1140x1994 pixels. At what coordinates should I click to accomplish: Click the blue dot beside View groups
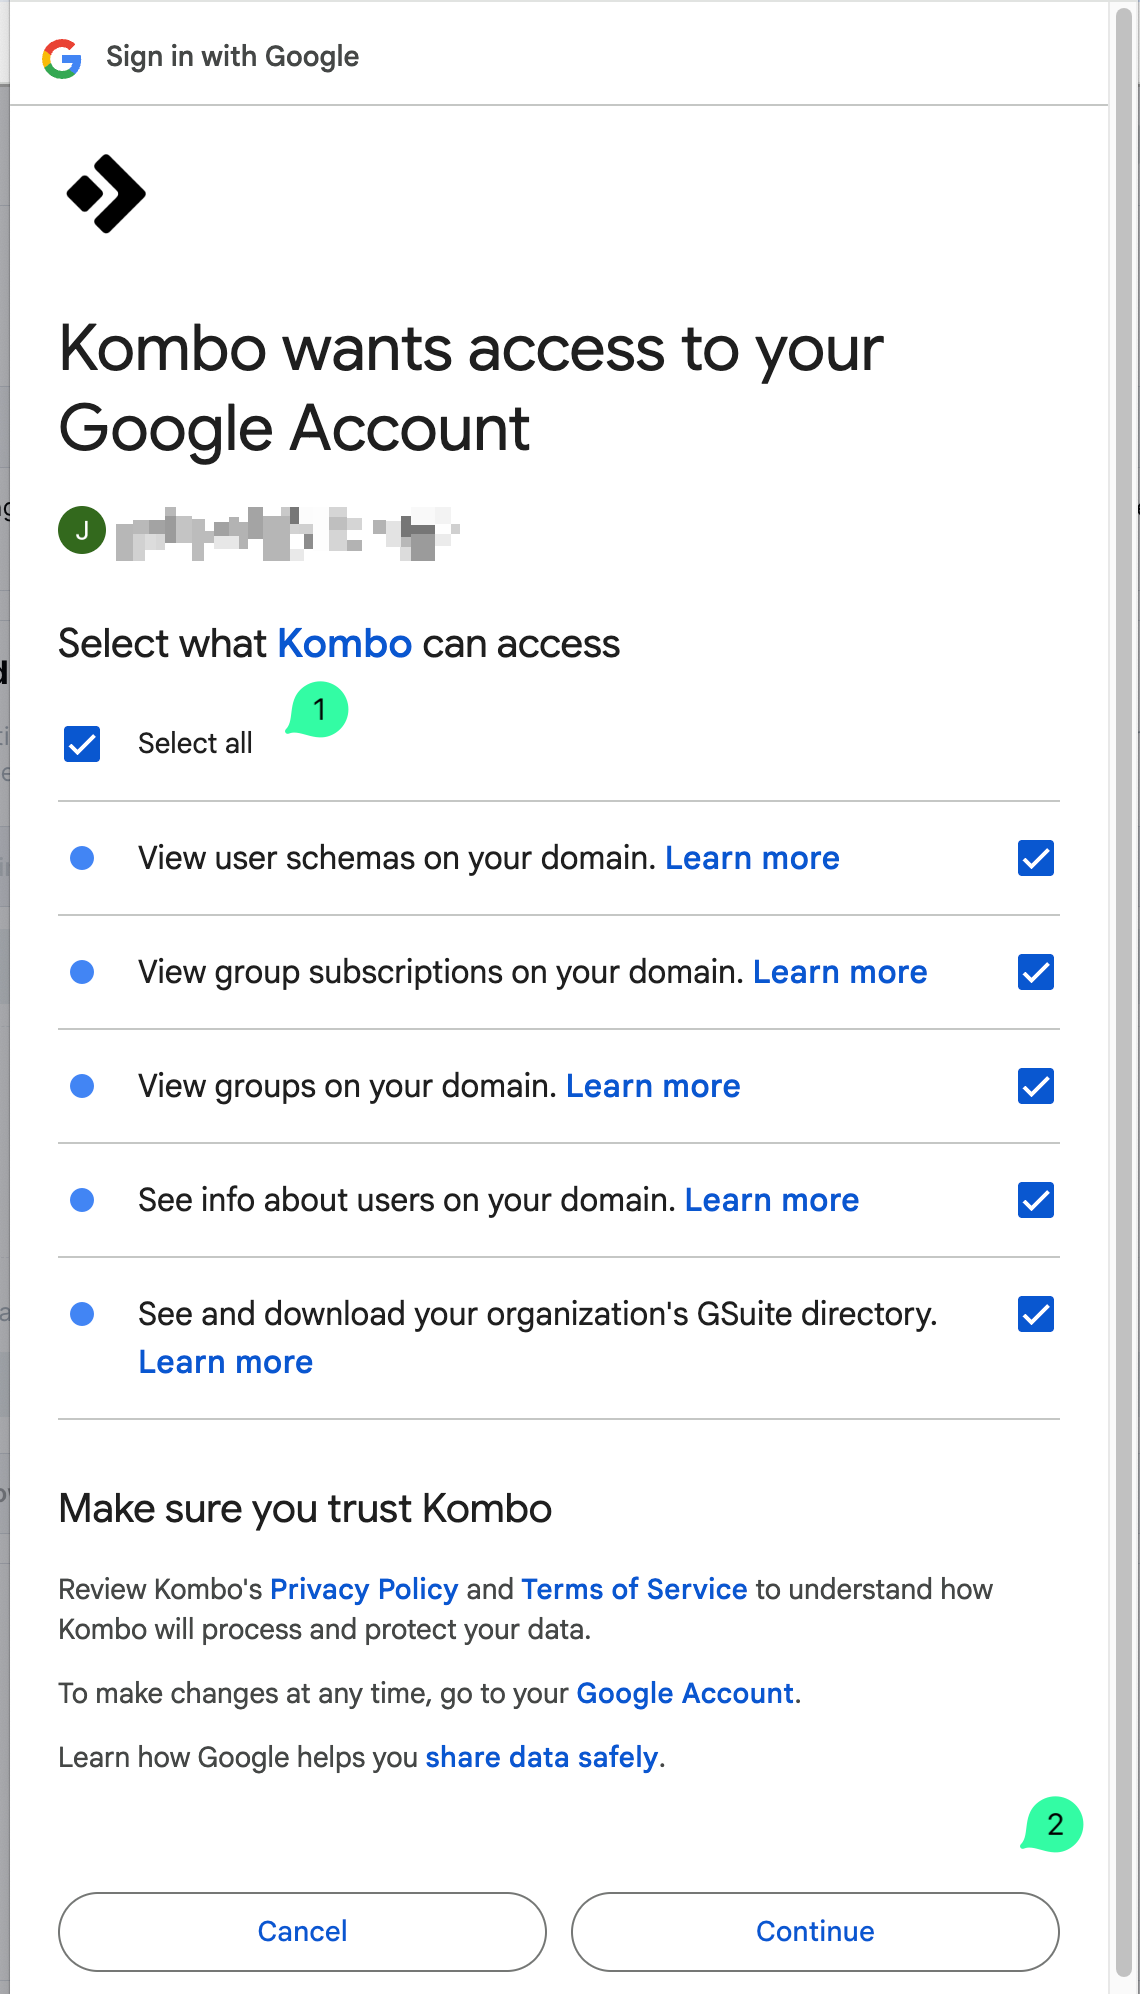point(82,1086)
